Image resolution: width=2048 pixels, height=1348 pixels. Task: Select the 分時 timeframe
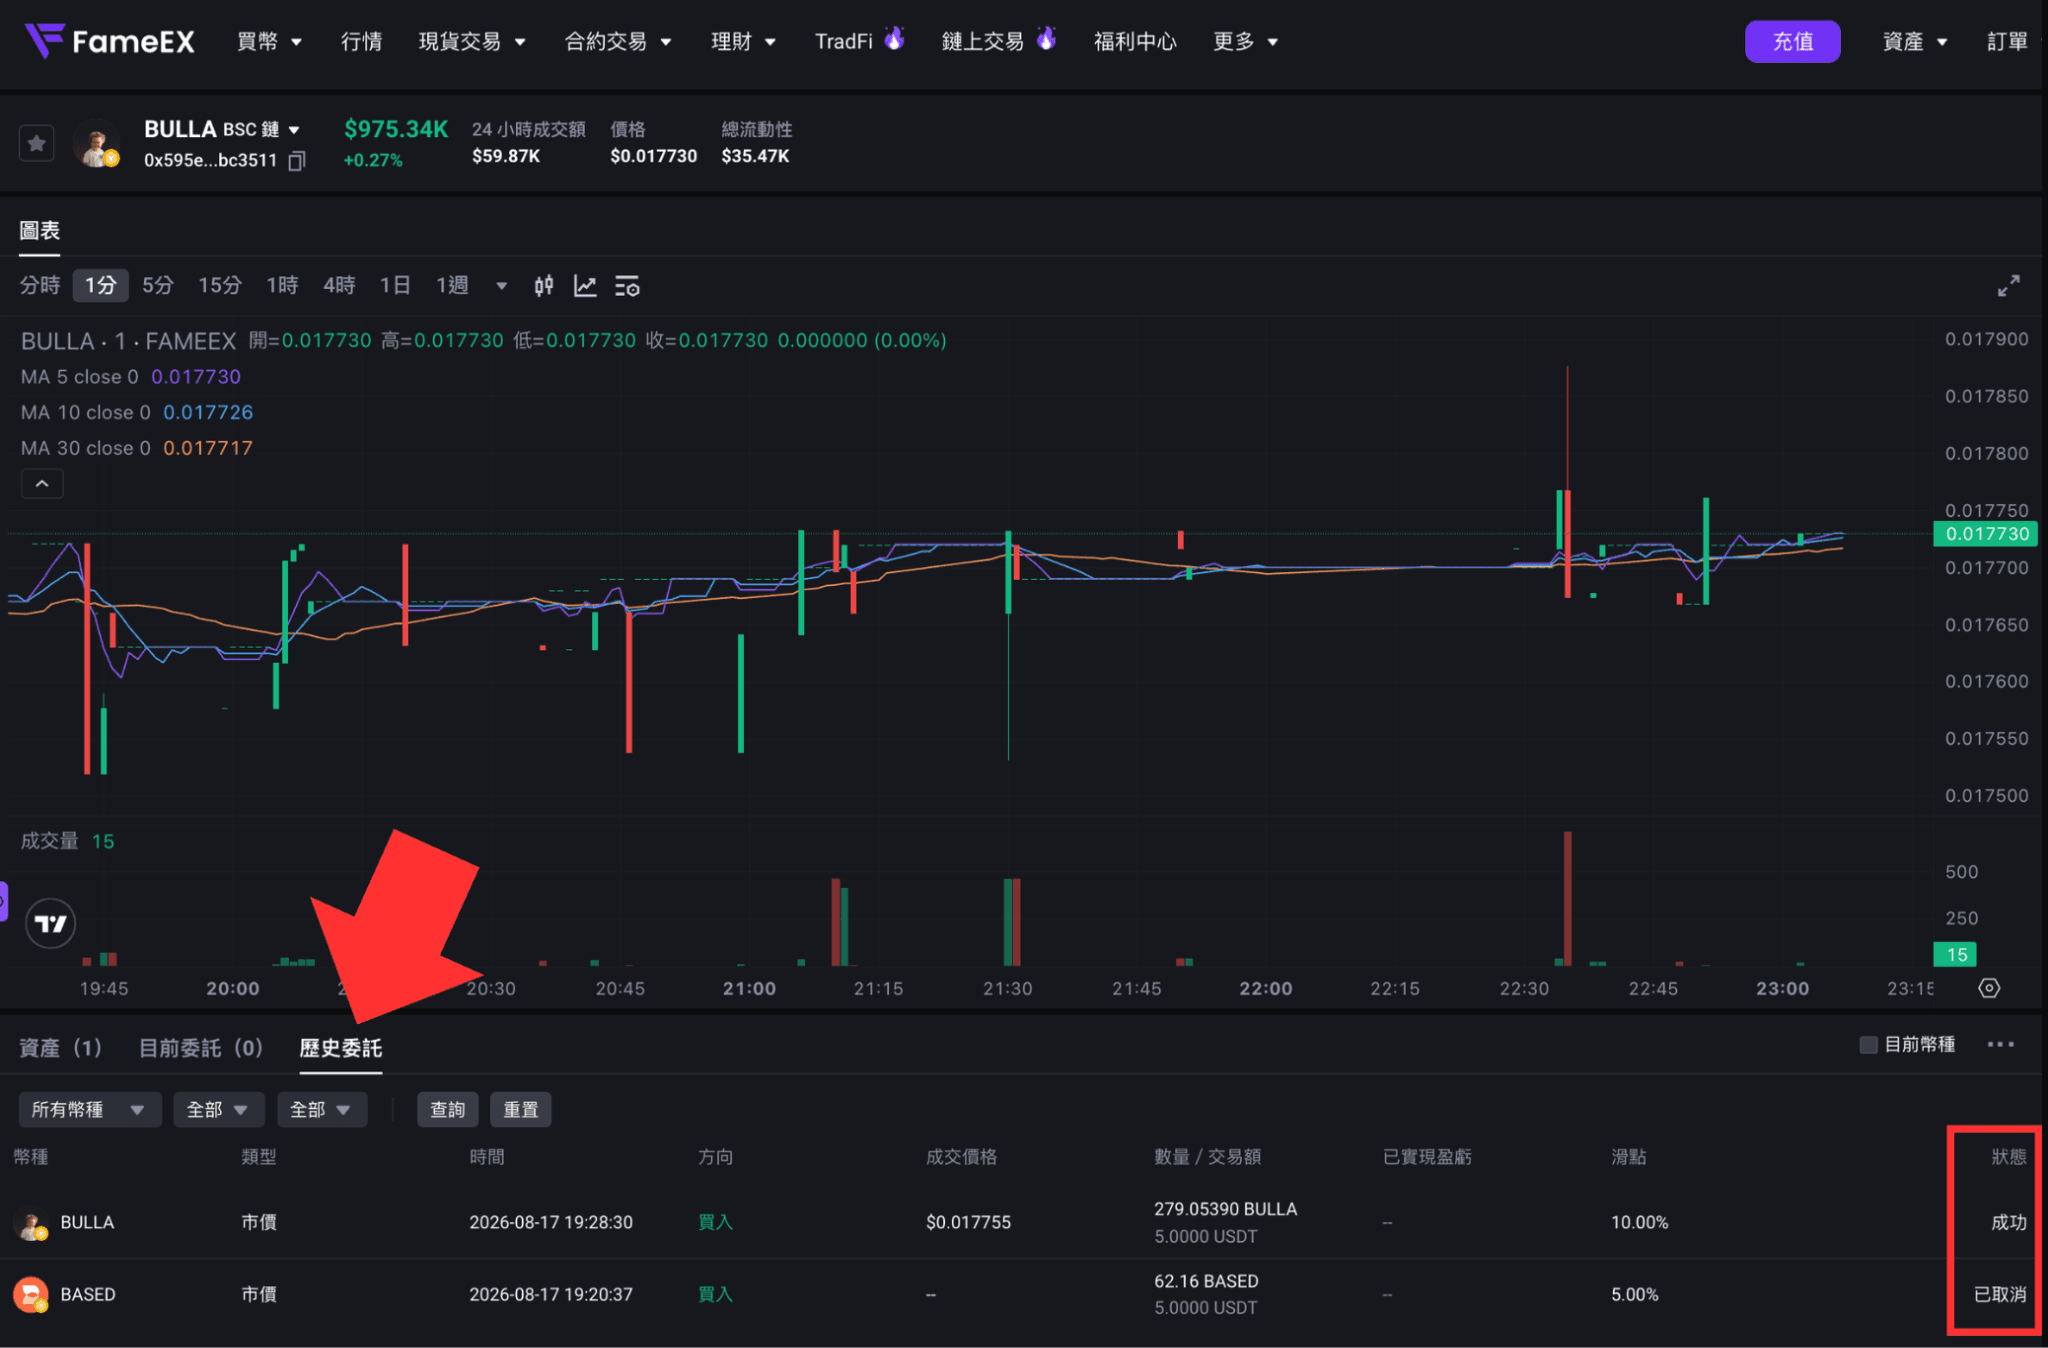(40, 286)
